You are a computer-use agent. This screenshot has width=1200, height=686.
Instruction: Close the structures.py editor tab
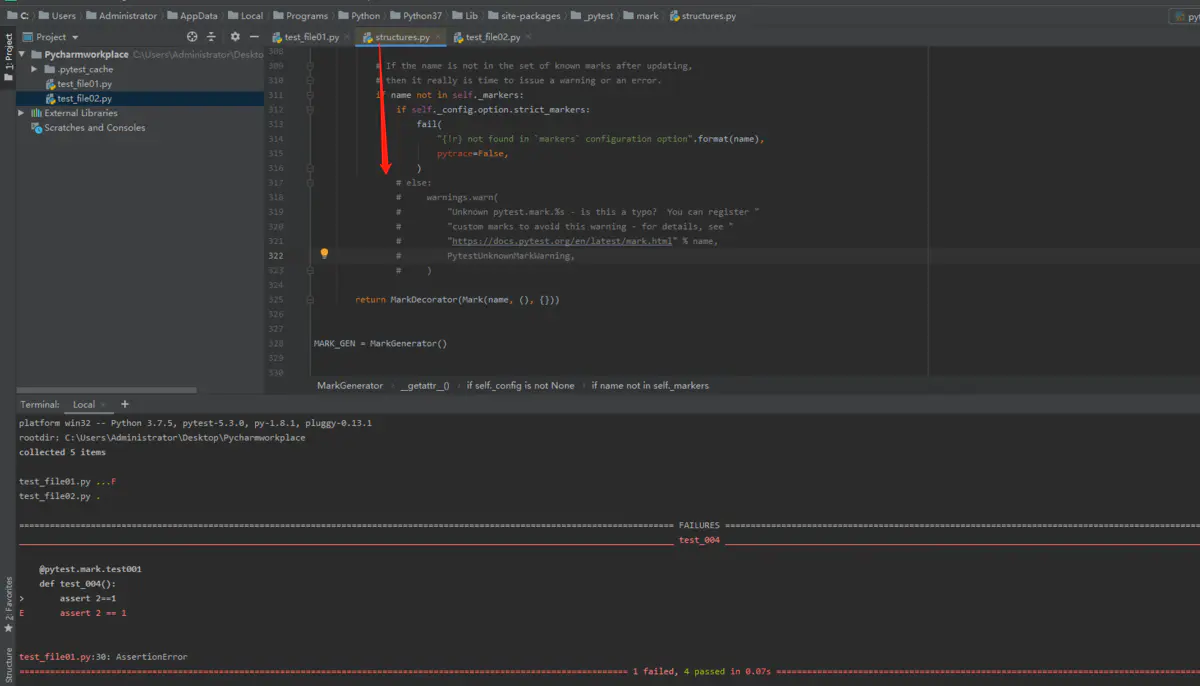[x=439, y=37]
